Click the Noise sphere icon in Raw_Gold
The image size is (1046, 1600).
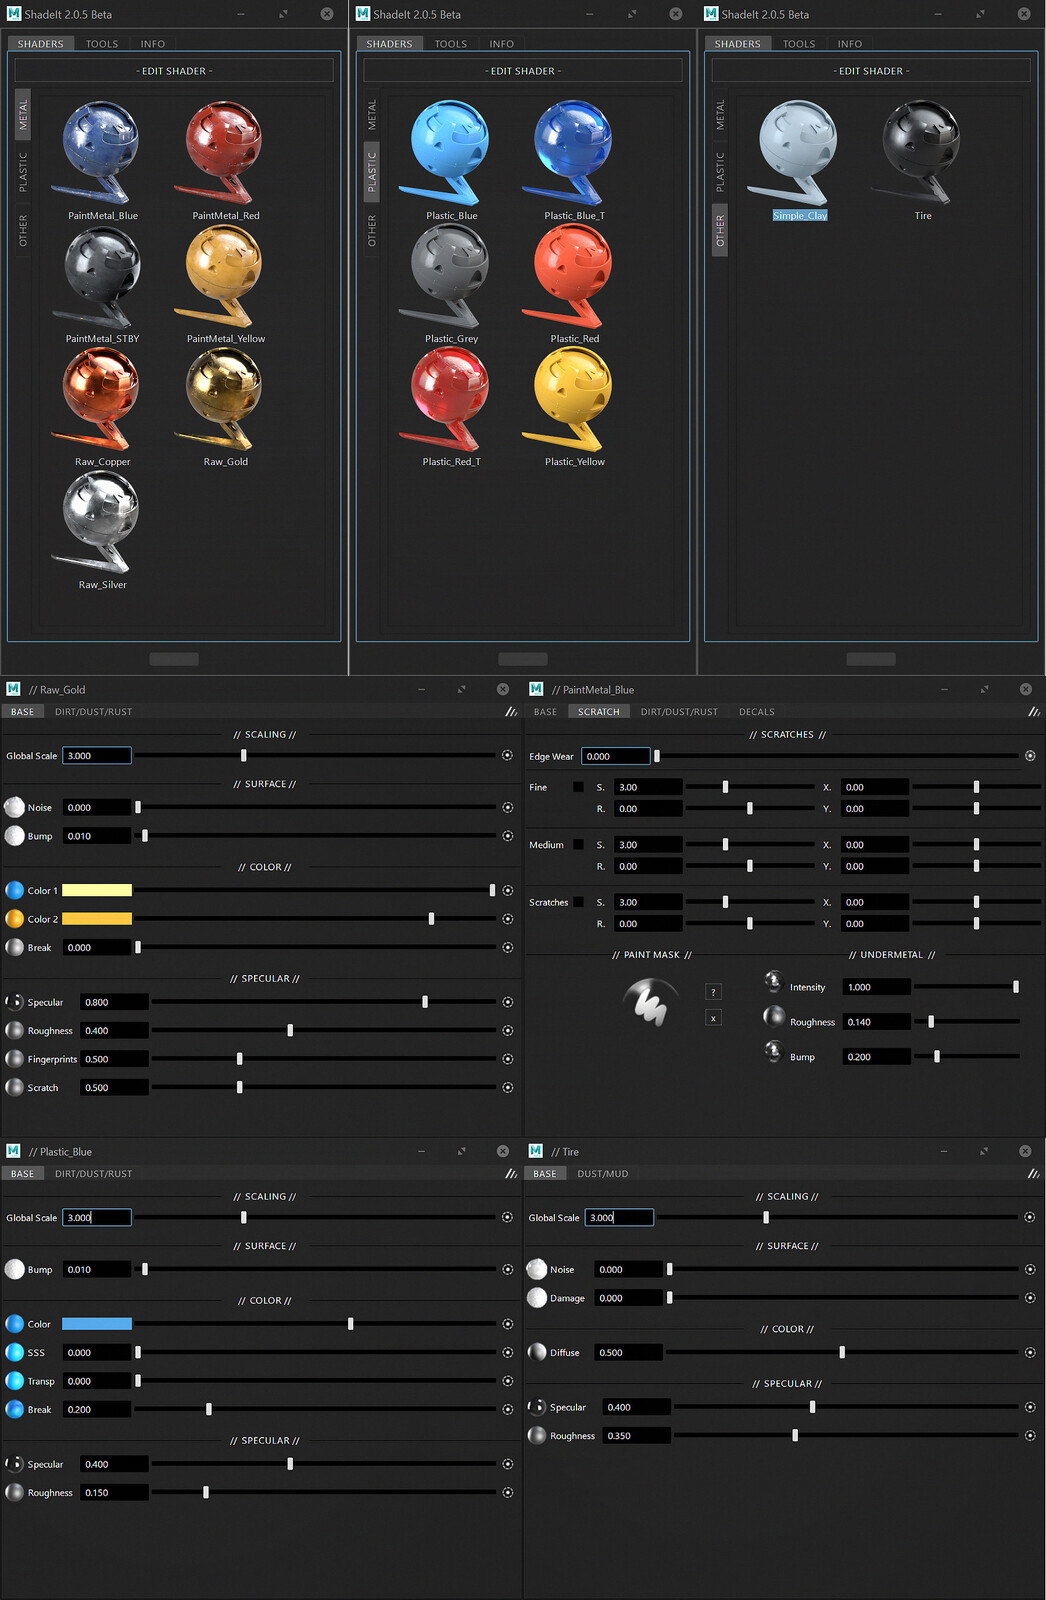(14, 807)
